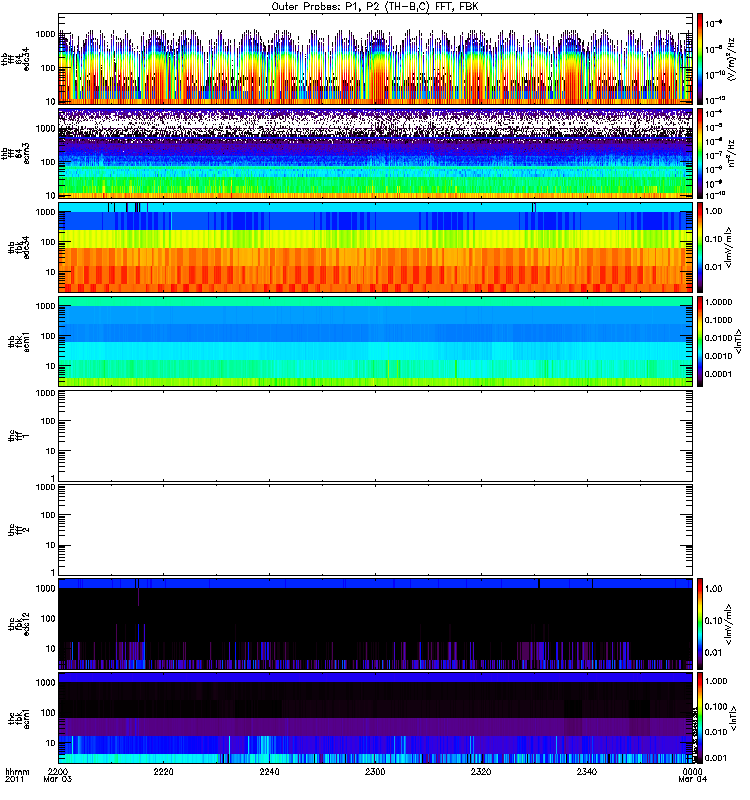Viewport: 750px width, 800px height.
Task: Click the color bar beside thb fbk scm1 panel
Action: (x=700, y=341)
